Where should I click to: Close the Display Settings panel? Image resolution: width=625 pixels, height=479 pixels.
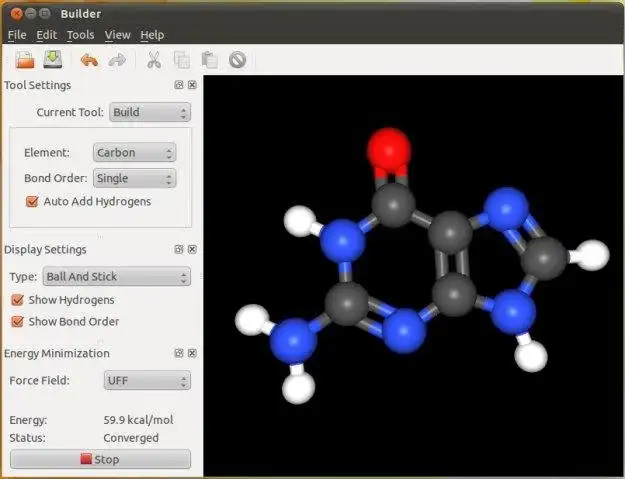pyautogui.click(x=192, y=249)
